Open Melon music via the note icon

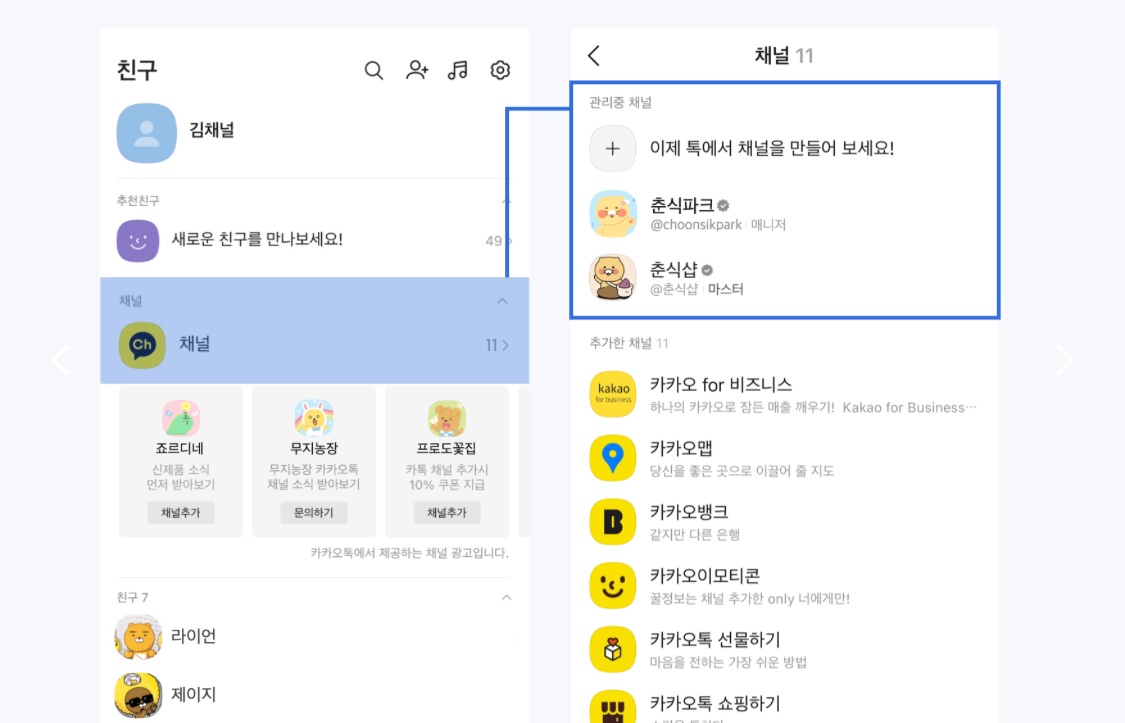[459, 70]
